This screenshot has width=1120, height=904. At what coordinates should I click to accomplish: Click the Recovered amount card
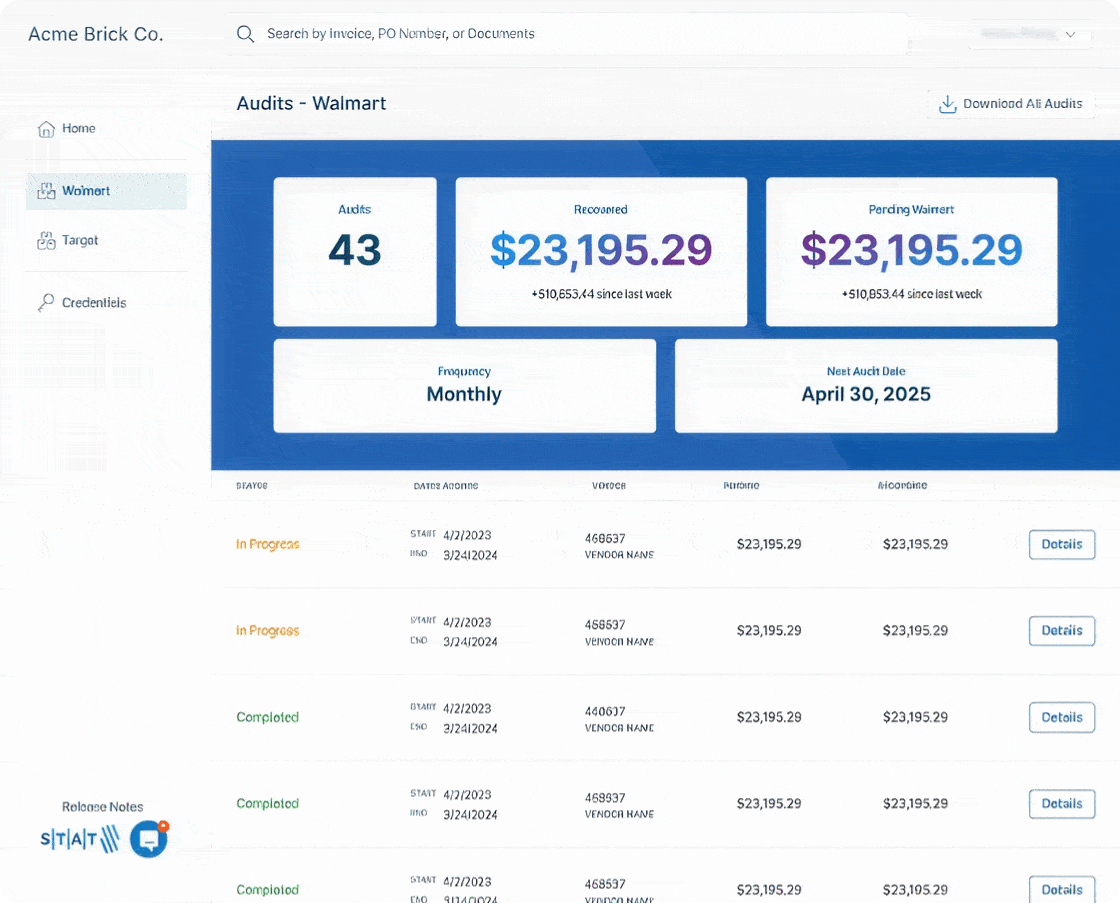point(601,252)
